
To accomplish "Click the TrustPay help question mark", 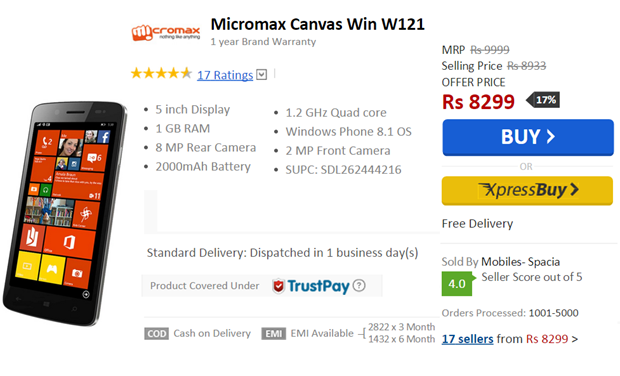I will click(359, 285).
